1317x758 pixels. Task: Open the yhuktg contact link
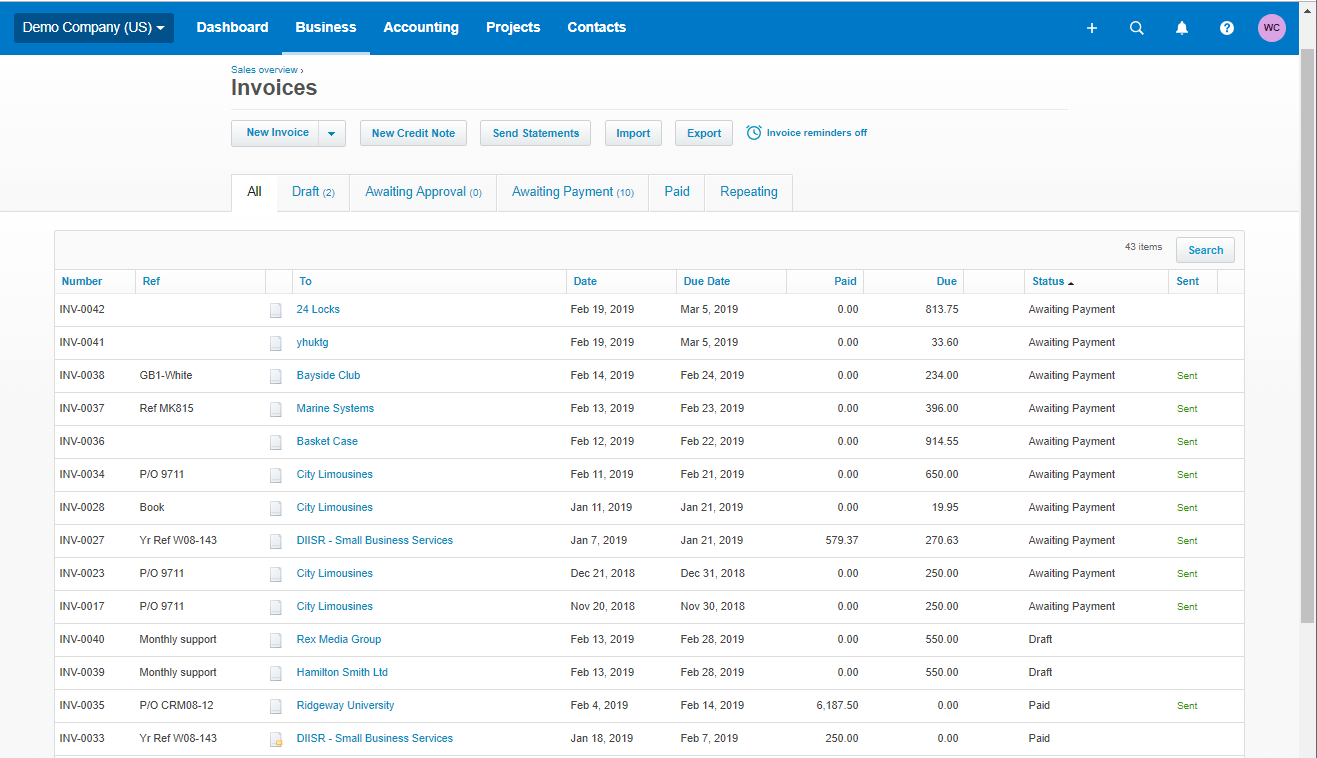312,343
